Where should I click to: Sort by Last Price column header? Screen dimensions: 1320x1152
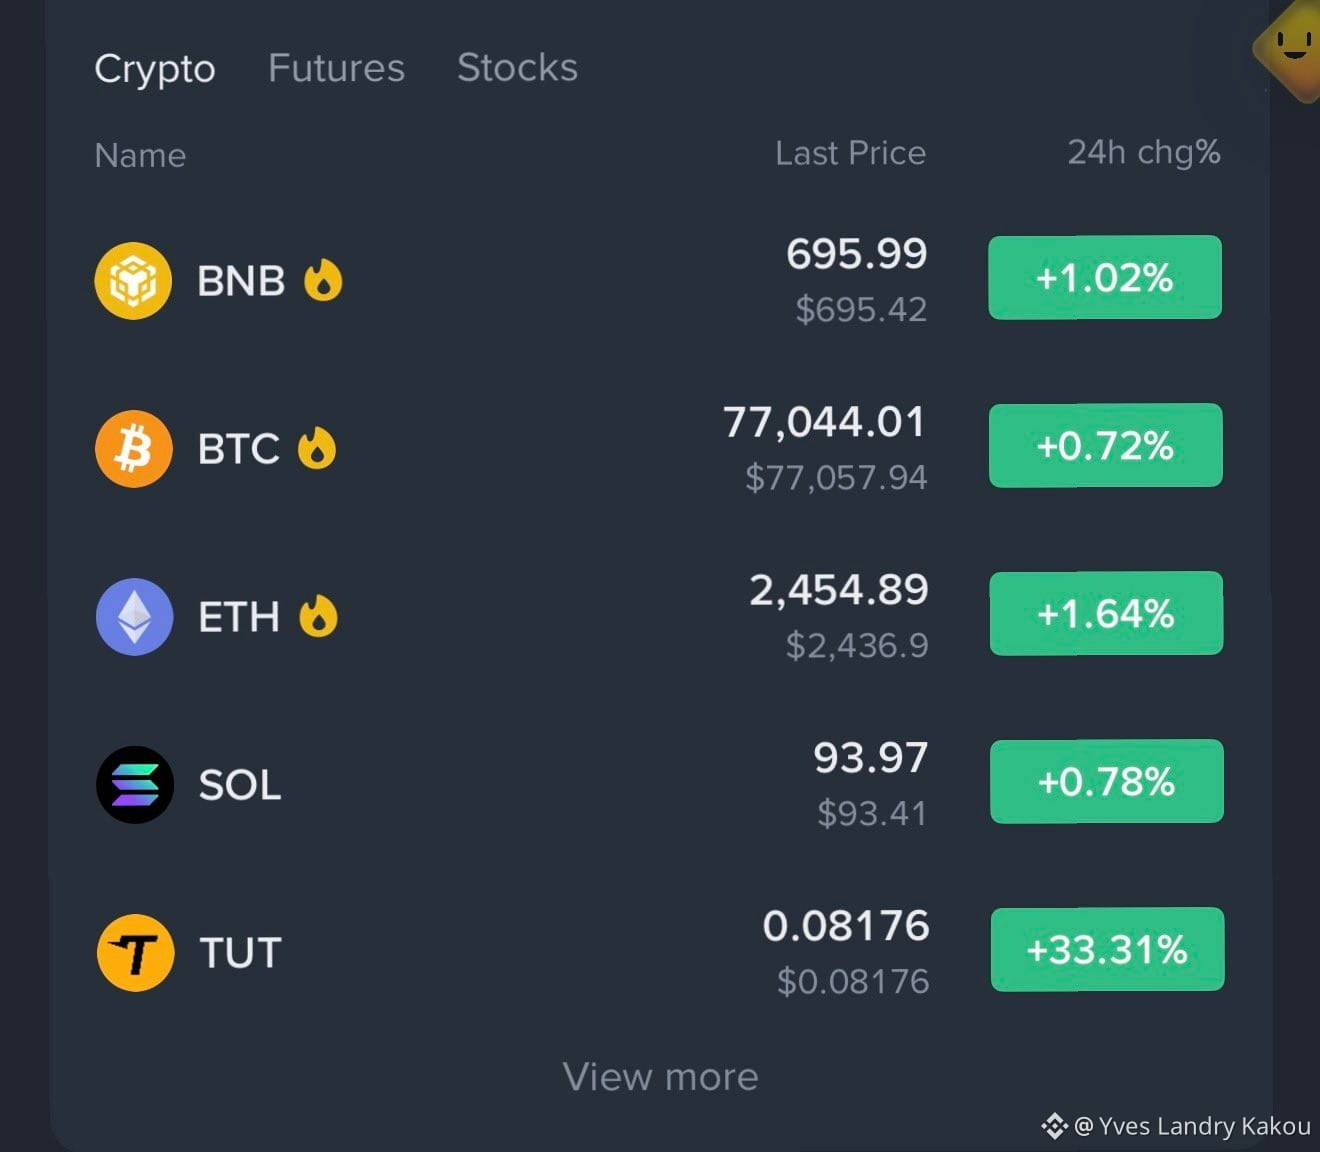pyautogui.click(x=850, y=153)
